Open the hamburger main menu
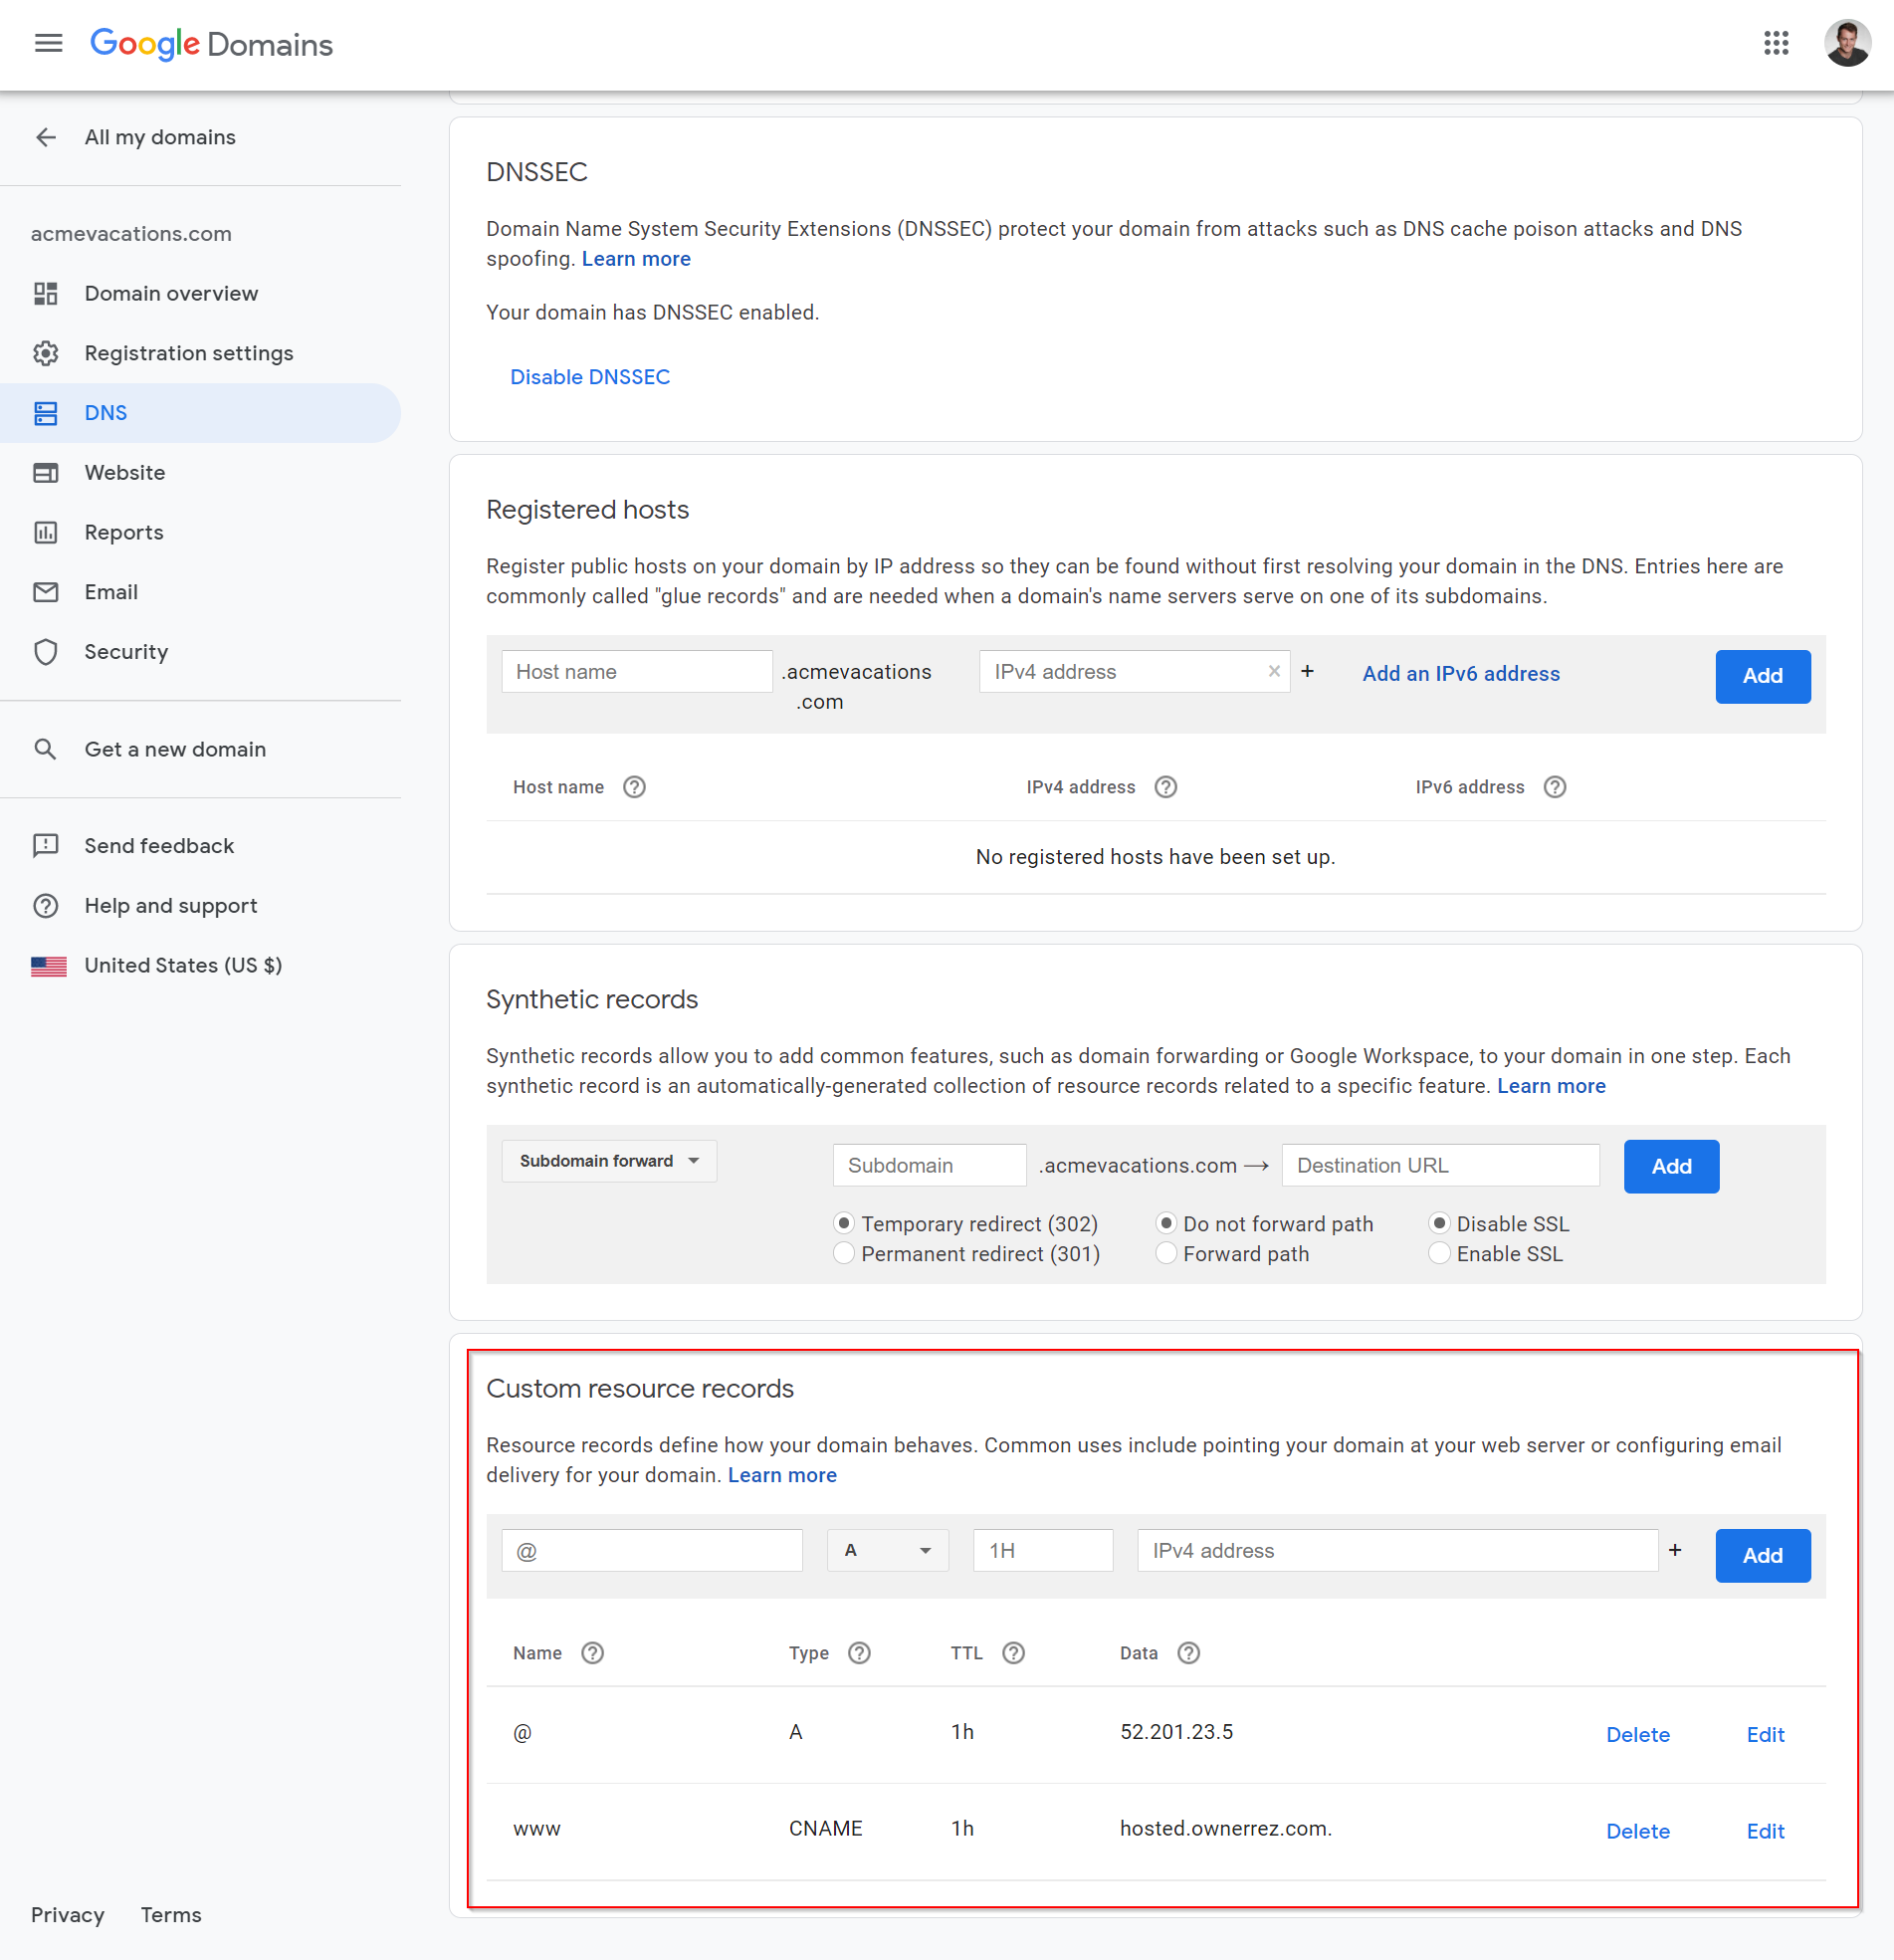Screen dimensions: 1894x1960 click(x=48, y=43)
